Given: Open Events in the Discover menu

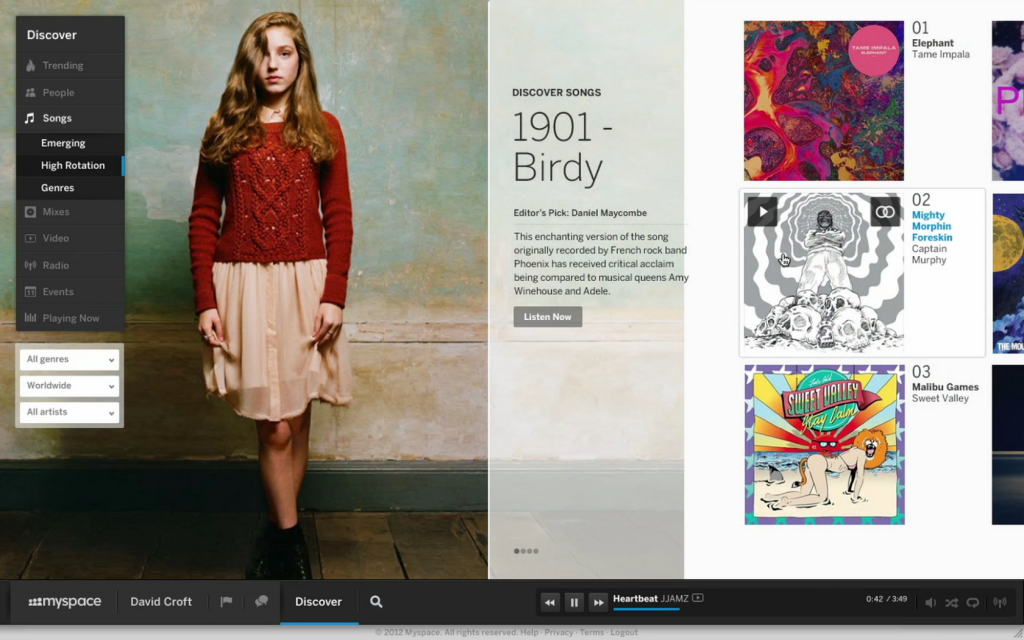Looking at the screenshot, I should (71, 292).
